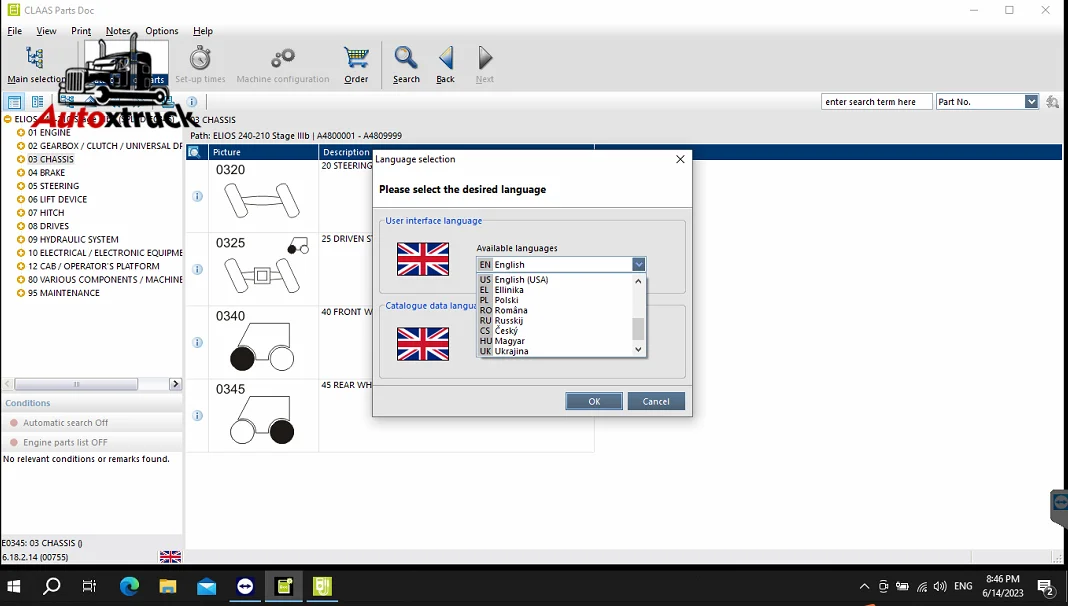Run quick search icon beside Part No.
This screenshot has width=1068, height=606.
[x=1052, y=102]
